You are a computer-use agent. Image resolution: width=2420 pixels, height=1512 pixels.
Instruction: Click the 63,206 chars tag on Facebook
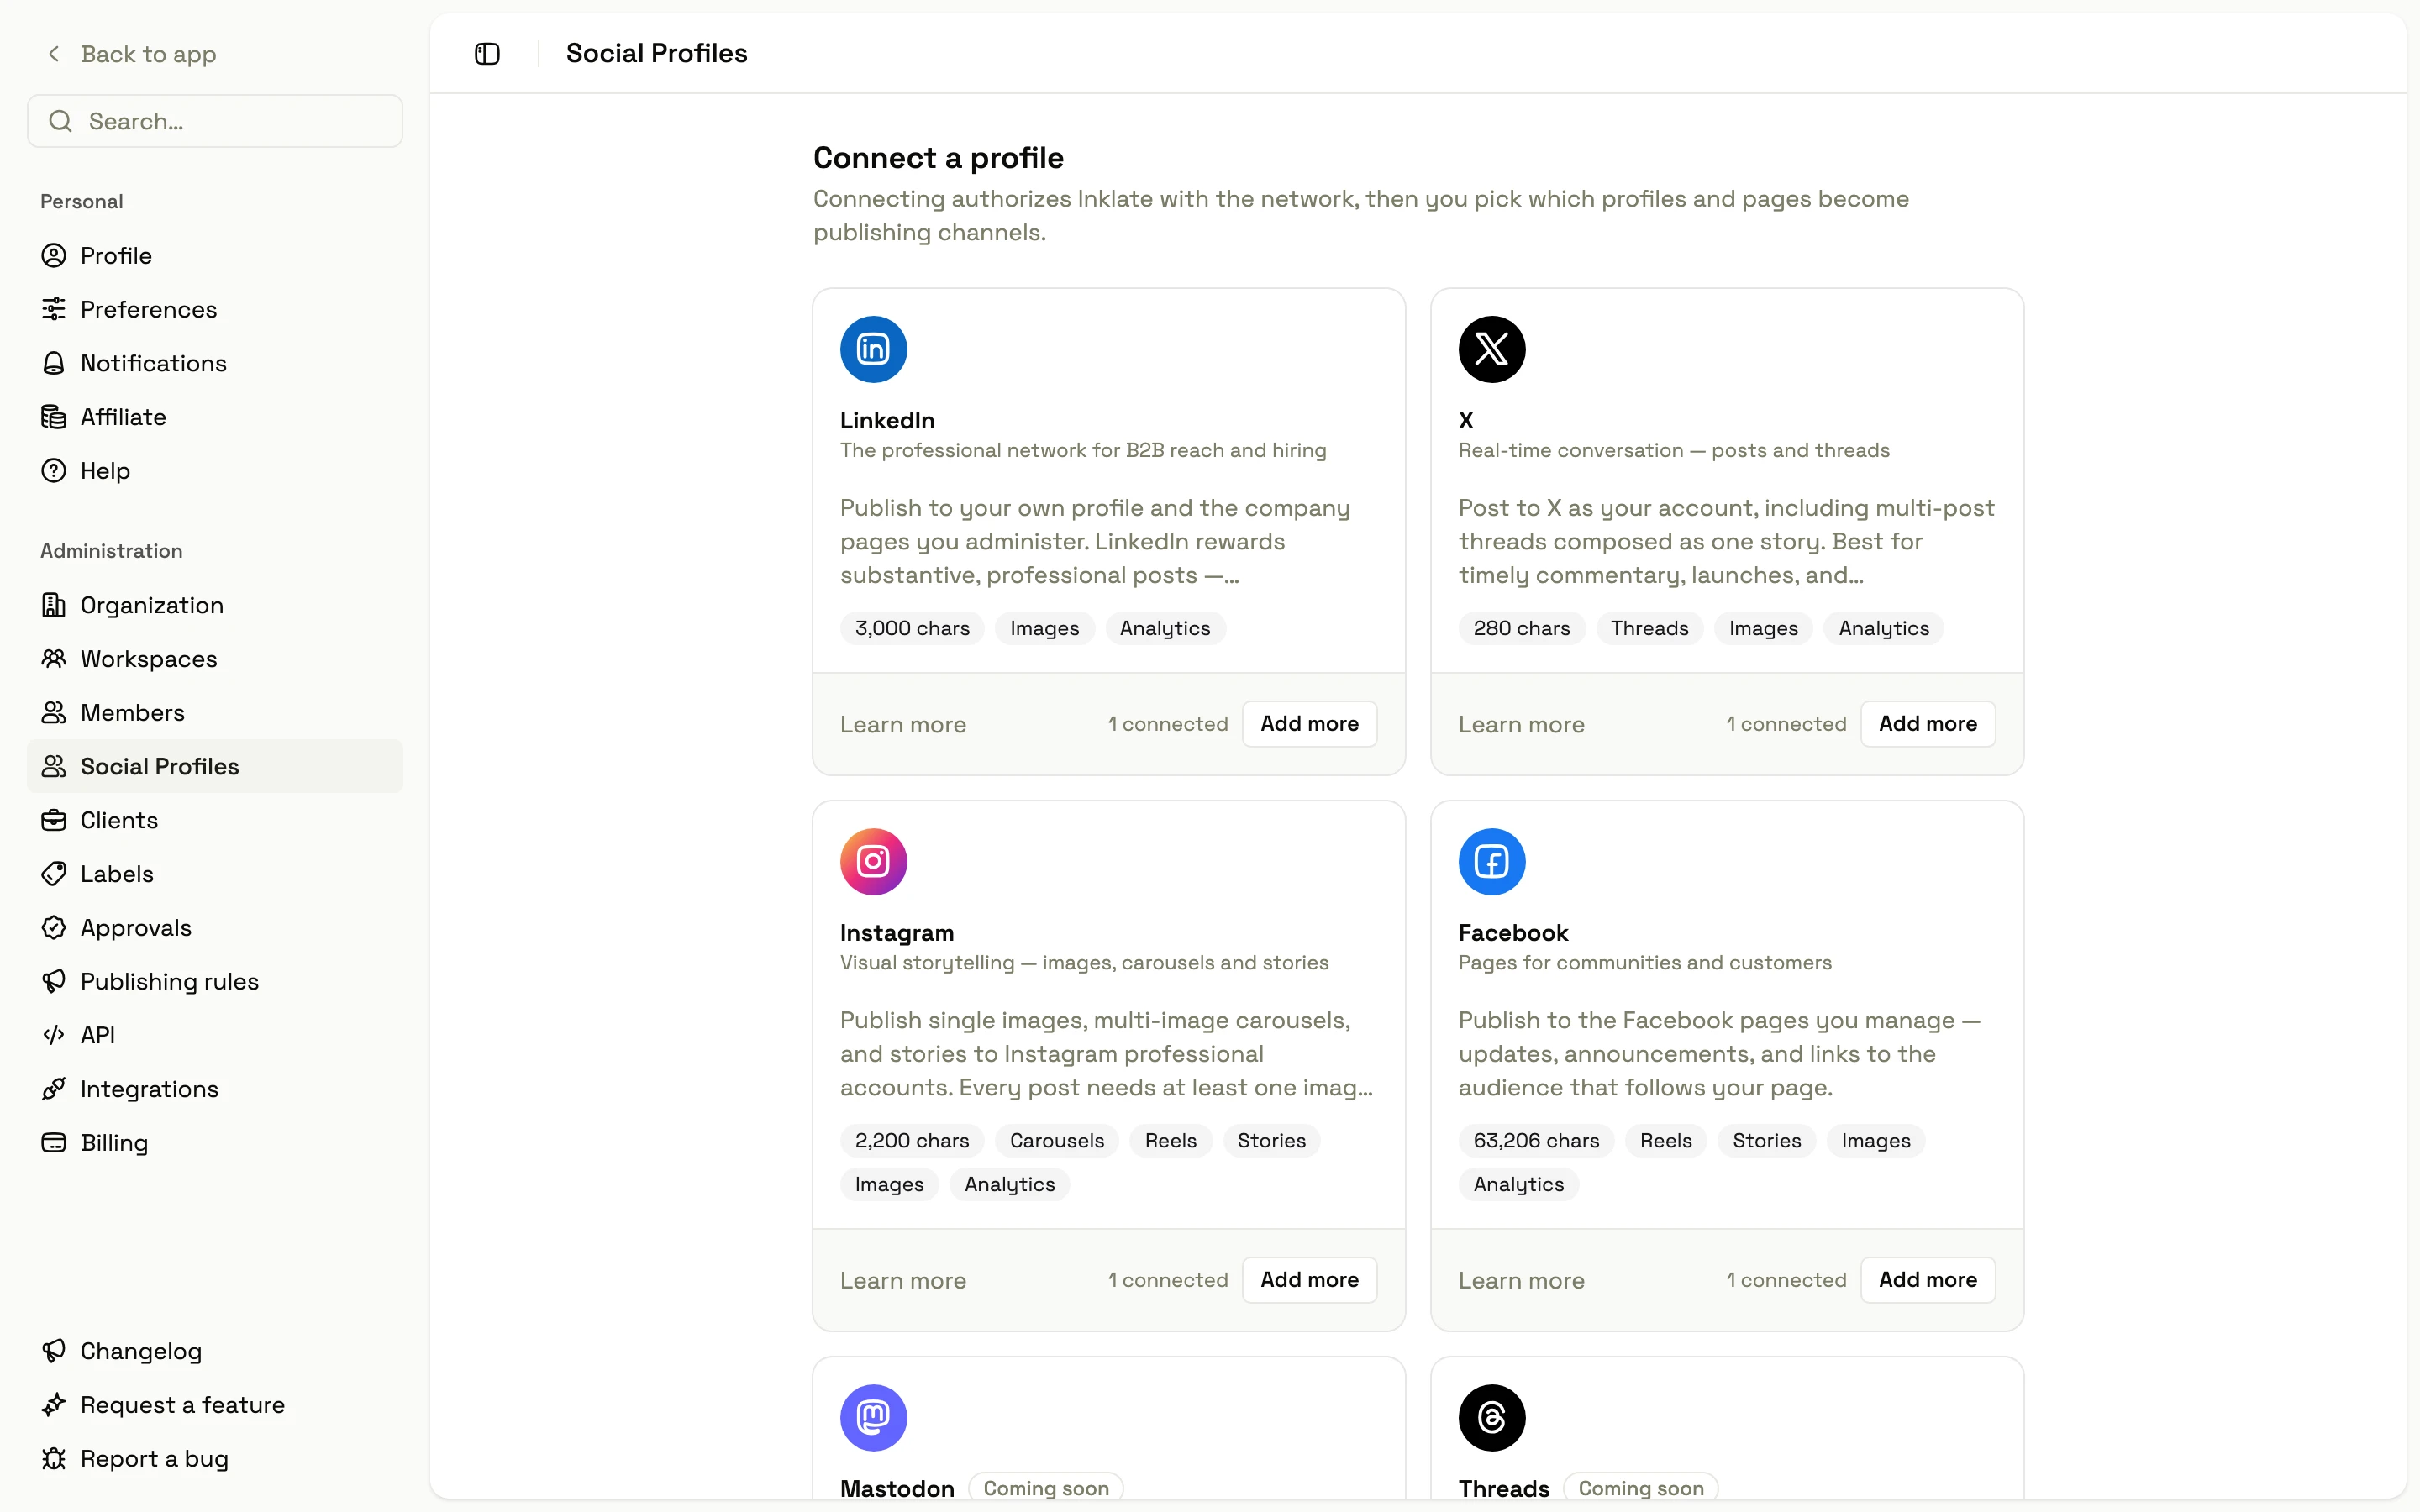tap(1536, 1140)
